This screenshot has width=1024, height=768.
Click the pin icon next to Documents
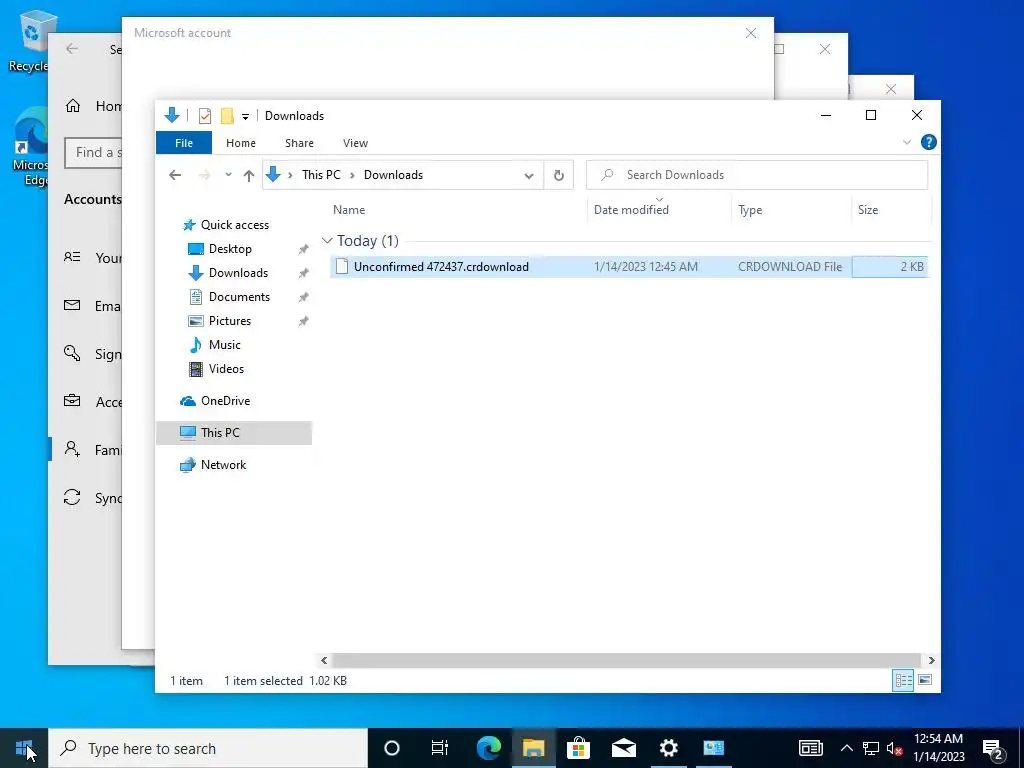[x=303, y=297]
